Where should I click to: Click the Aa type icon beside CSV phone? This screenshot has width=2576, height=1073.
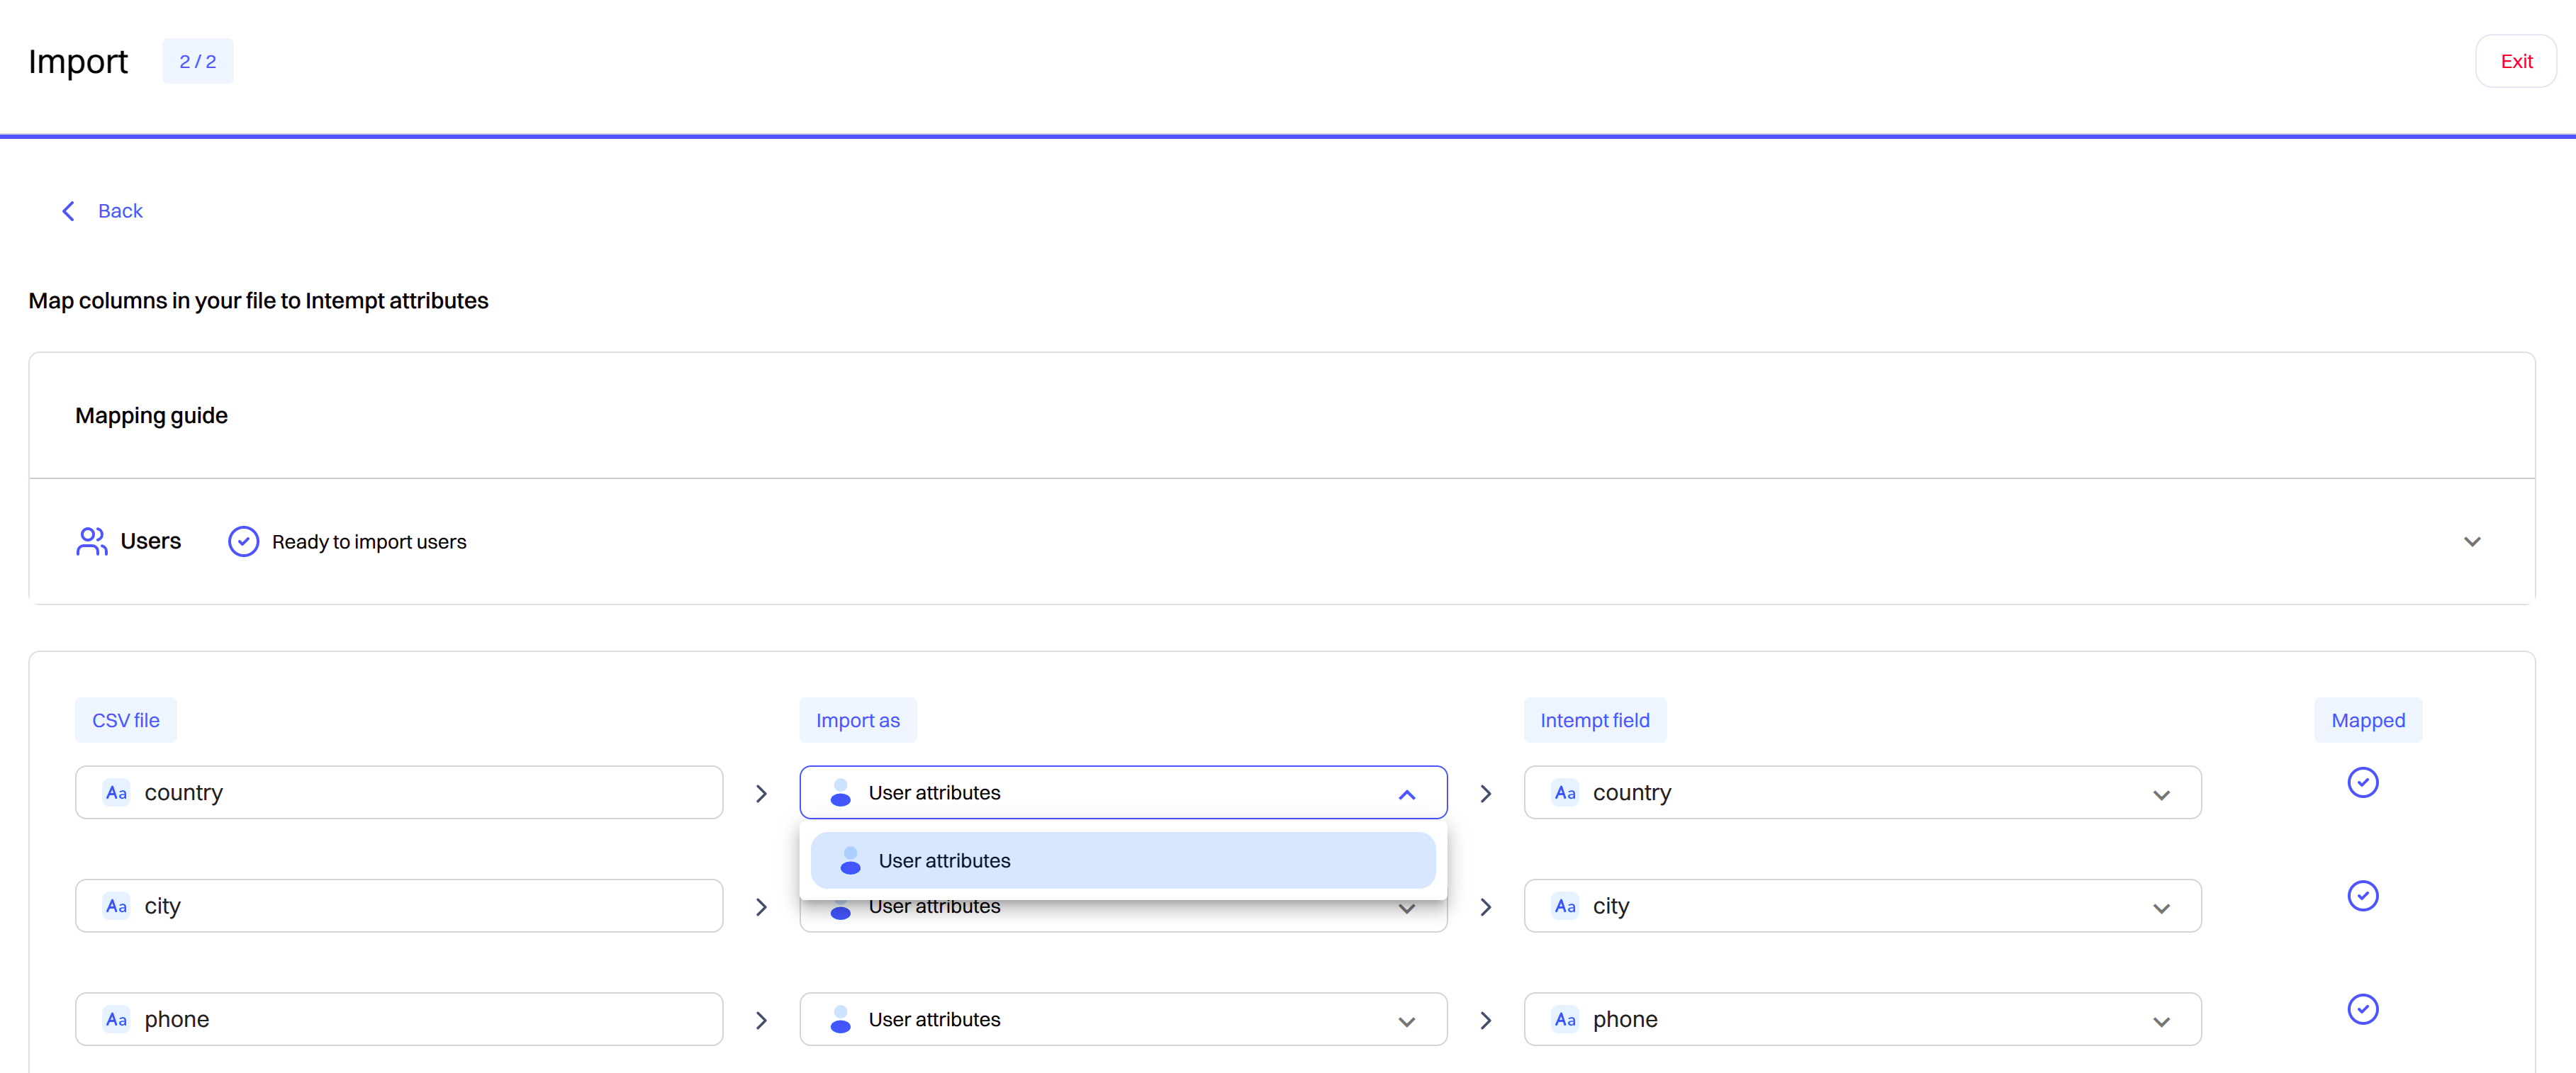coord(116,1019)
